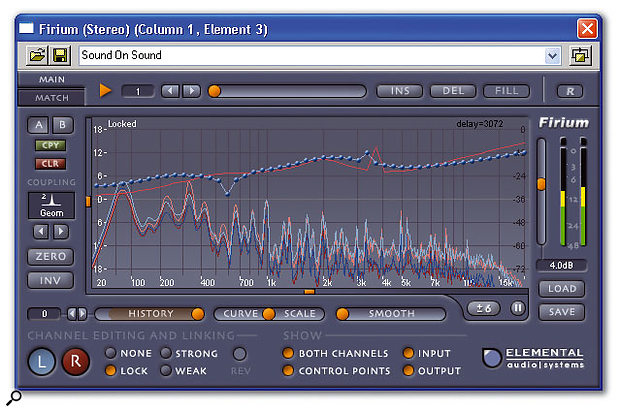Click the HISTORY slider knob
The width and height of the screenshot is (620, 412).
(198, 314)
